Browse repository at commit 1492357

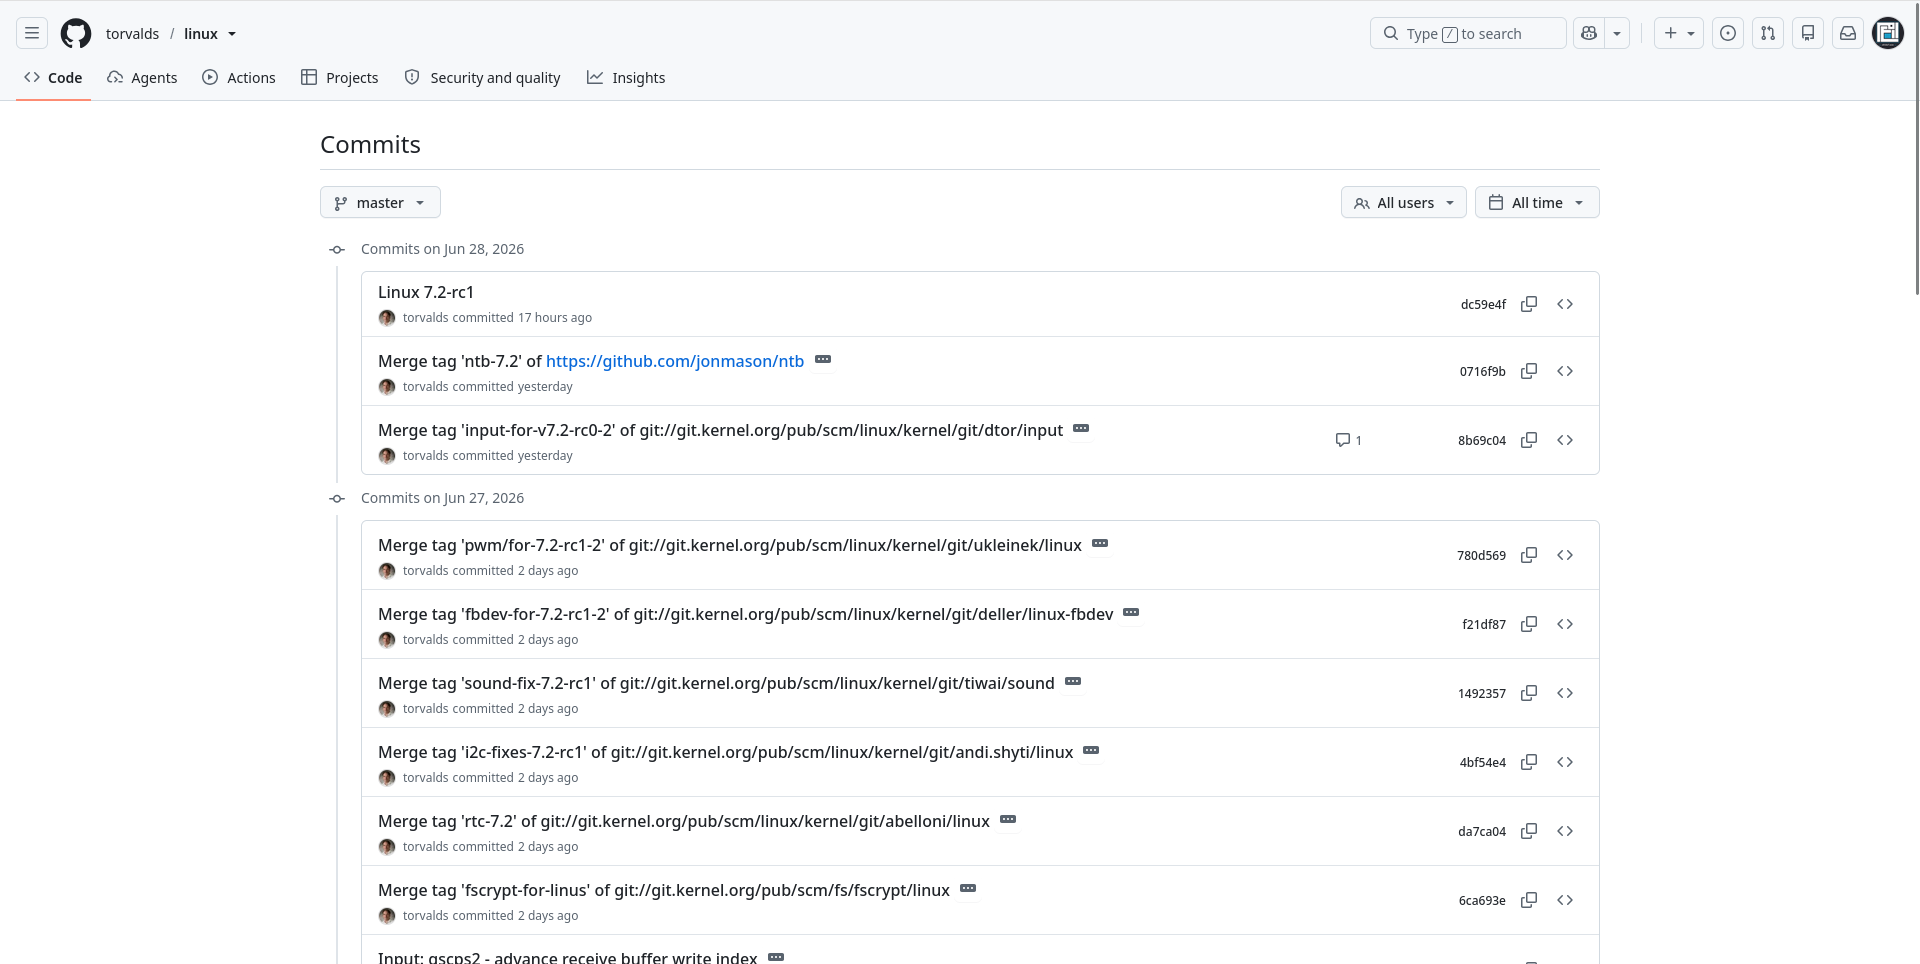tap(1565, 693)
